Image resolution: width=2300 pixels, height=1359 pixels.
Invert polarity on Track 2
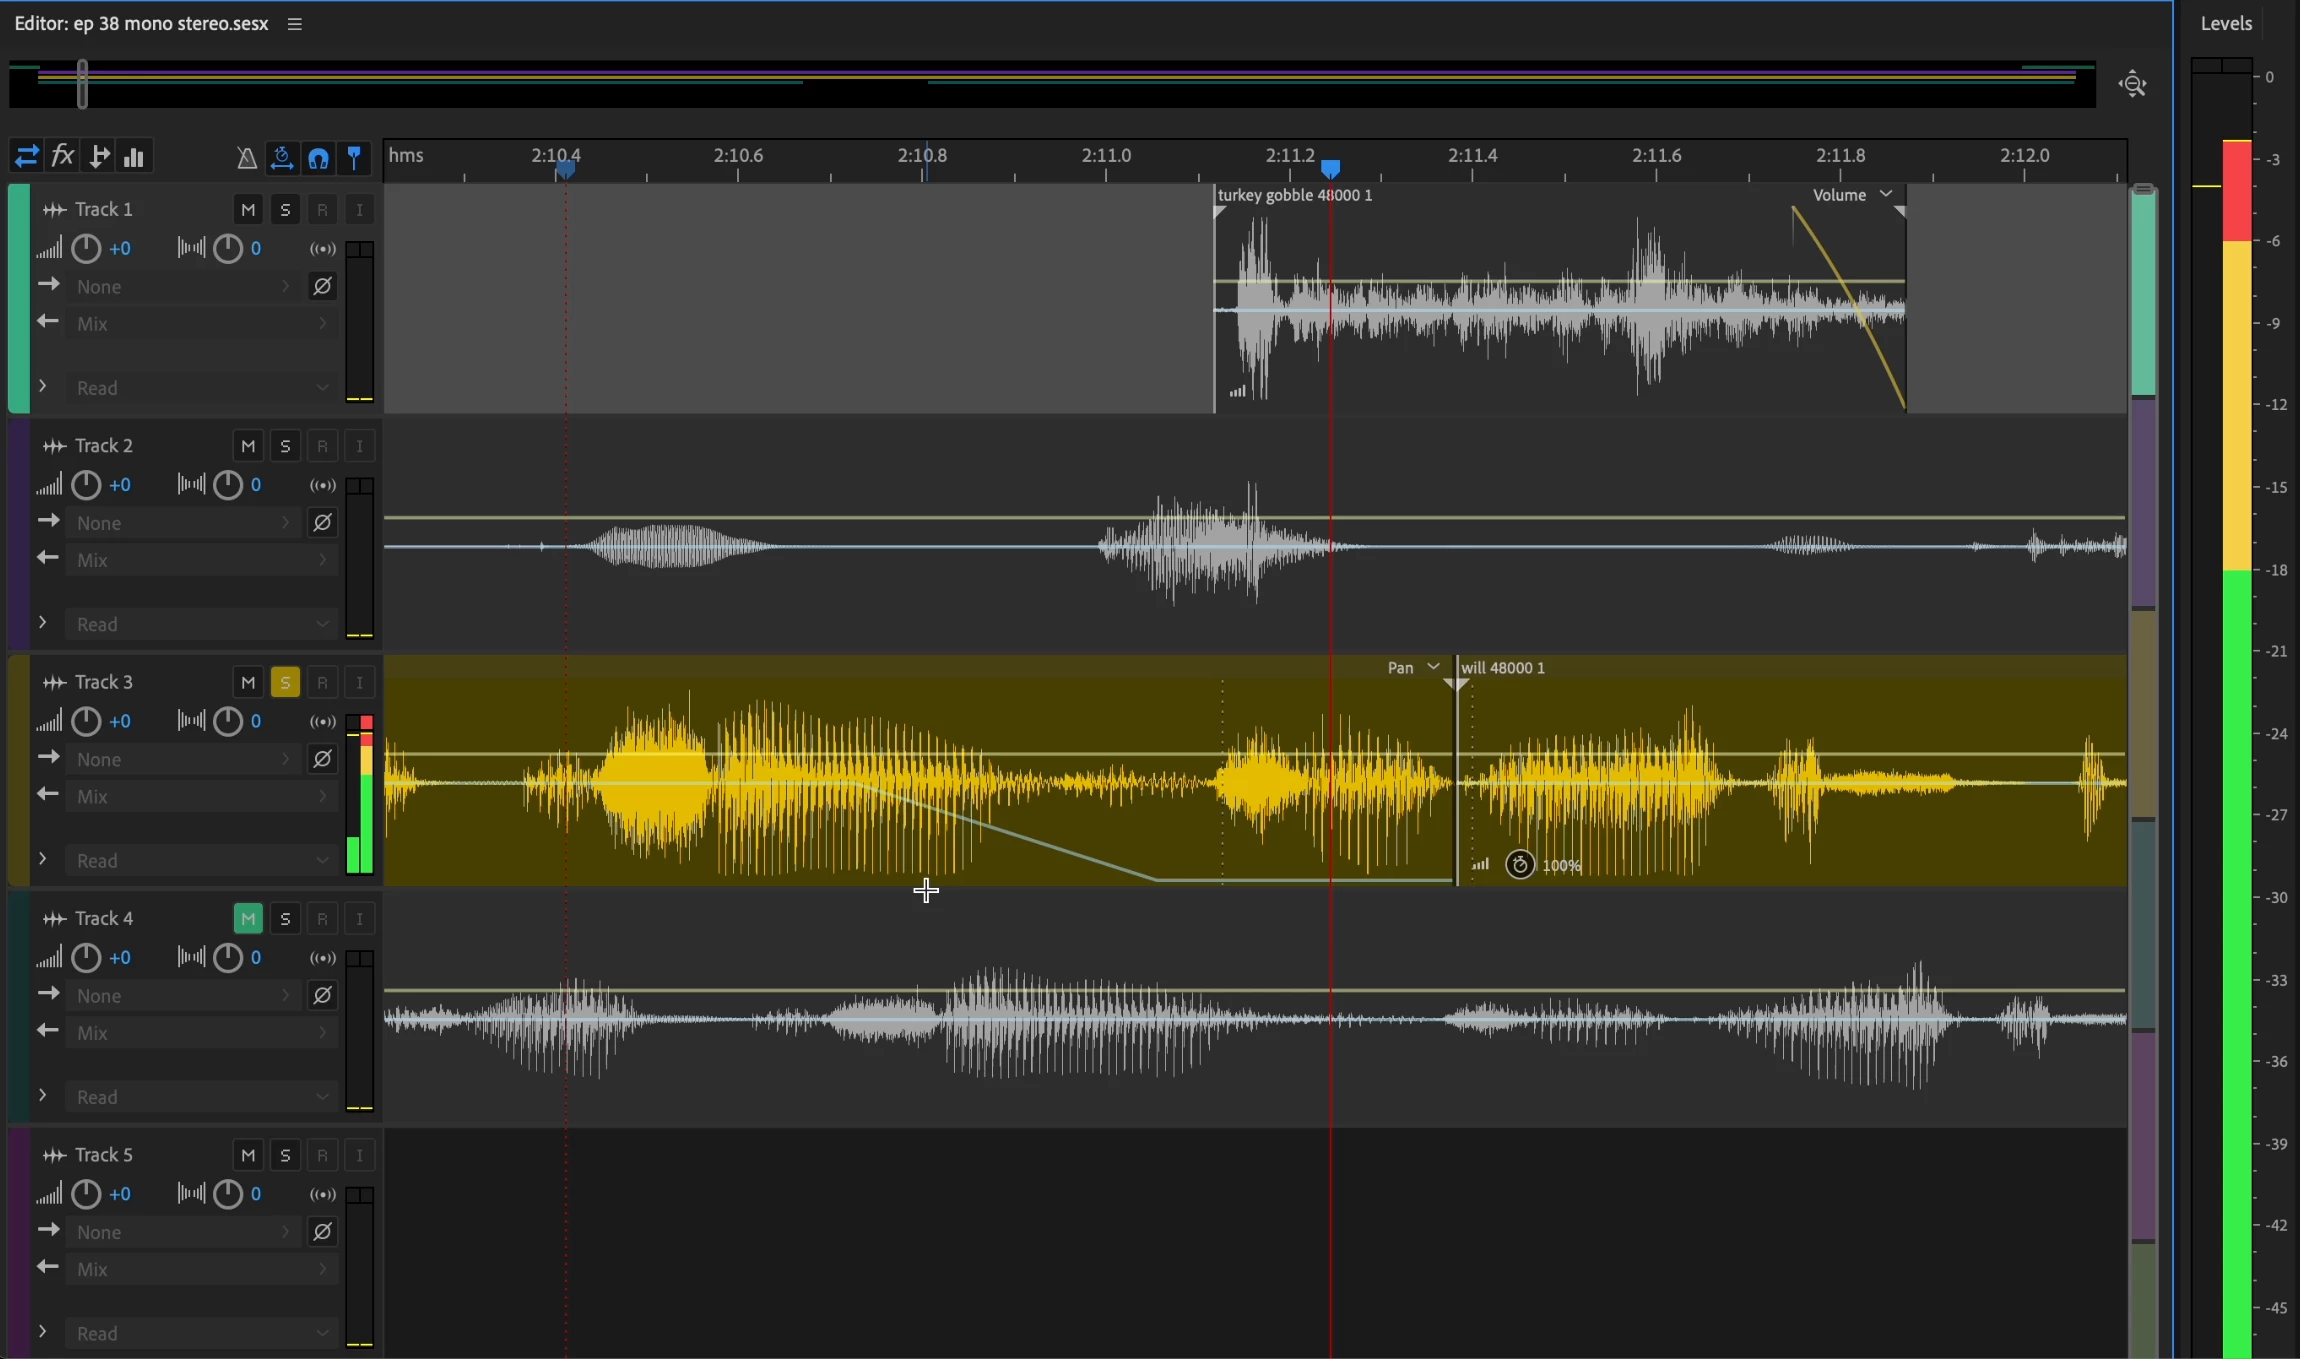click(322, 523)
